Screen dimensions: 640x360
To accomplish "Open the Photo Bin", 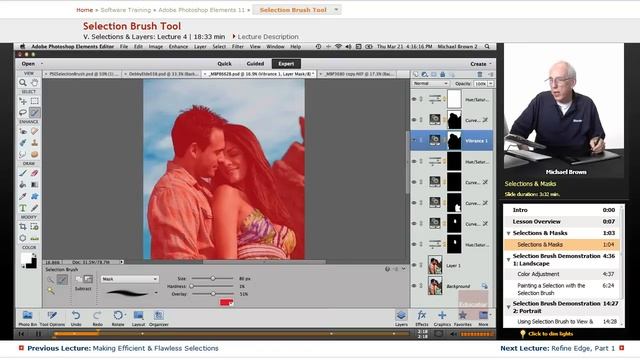I will 27,318.
